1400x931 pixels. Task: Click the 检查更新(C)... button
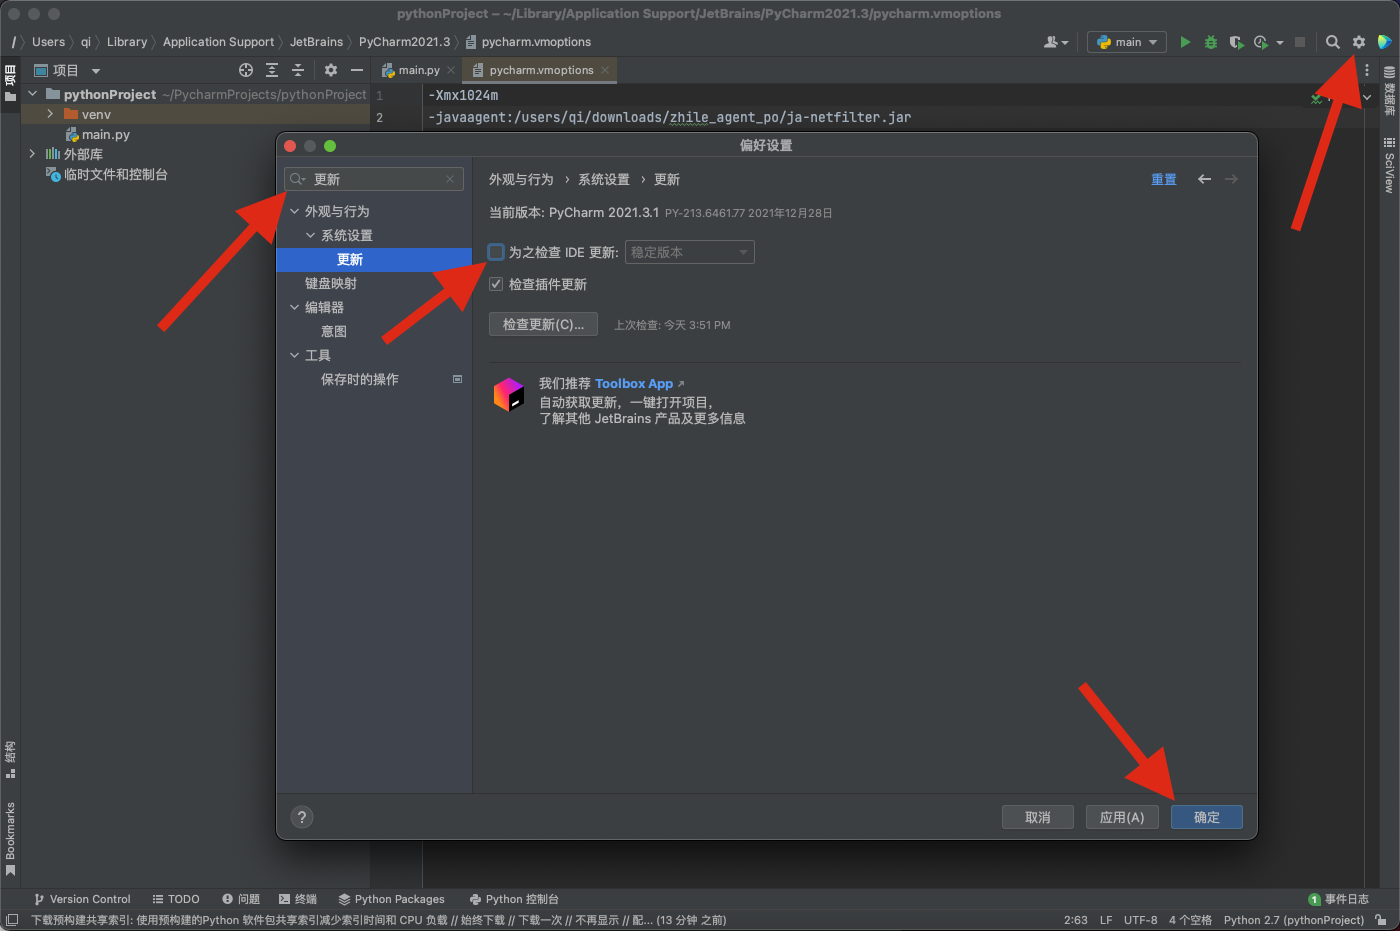coord(543,324)
